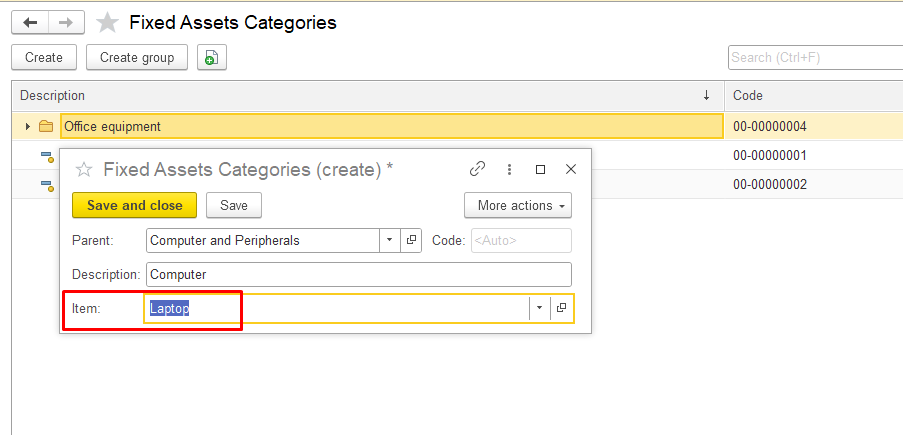The image size is (903, 435).
Task: Click the Save button
Action: coord(234,205)
